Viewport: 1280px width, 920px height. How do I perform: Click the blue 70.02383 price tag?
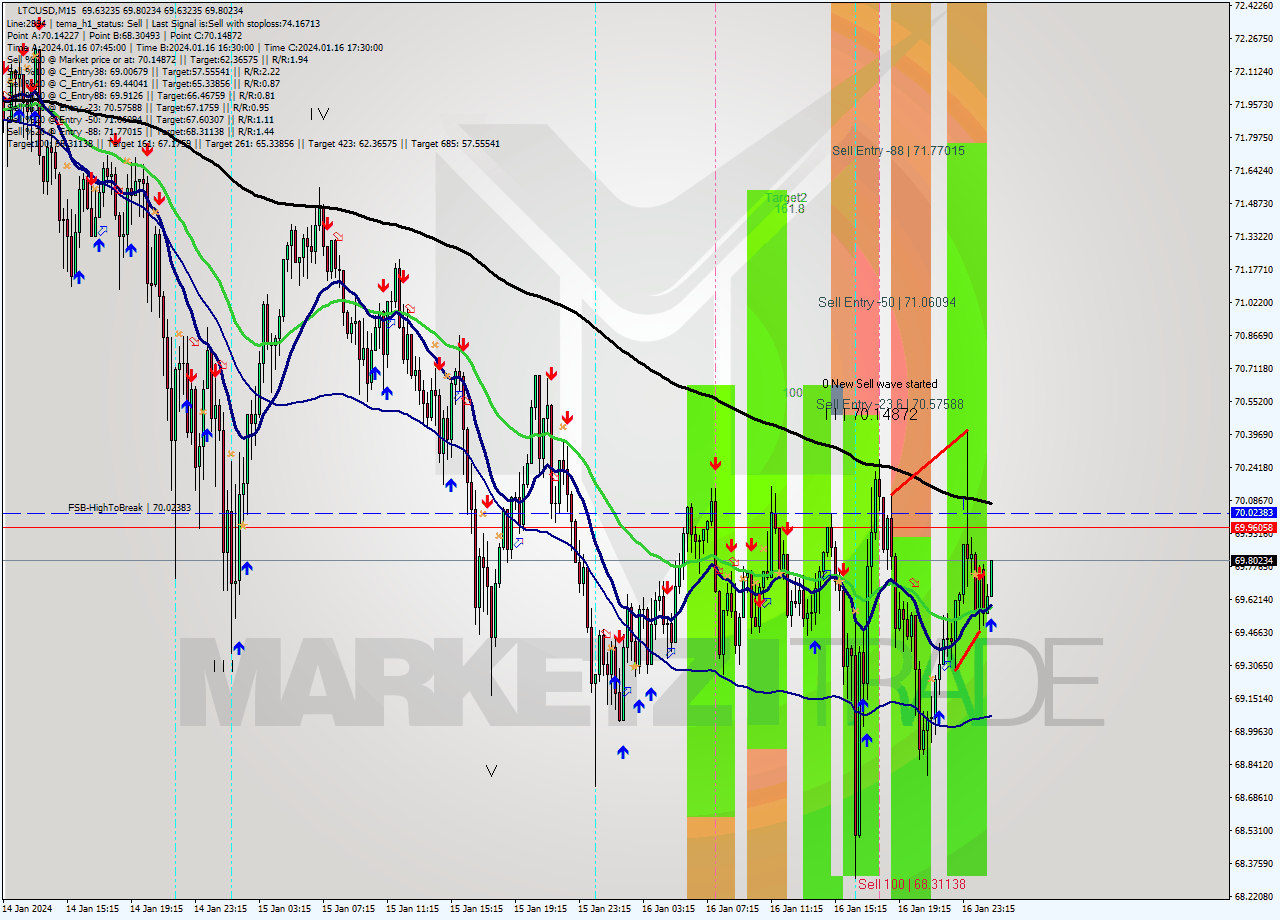click(x=1254, y=512)
